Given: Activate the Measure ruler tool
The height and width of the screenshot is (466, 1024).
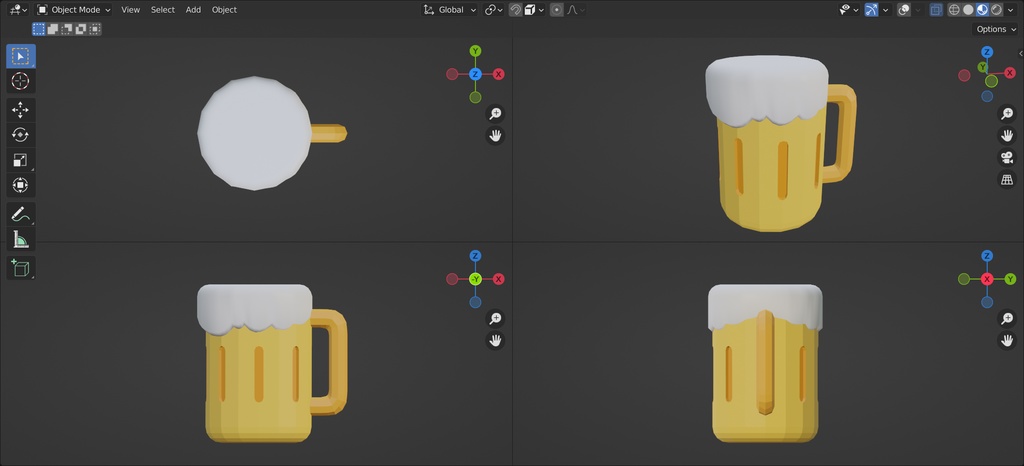Looking at the screenshot, I should pyautogui.click(x=21, y=239).
